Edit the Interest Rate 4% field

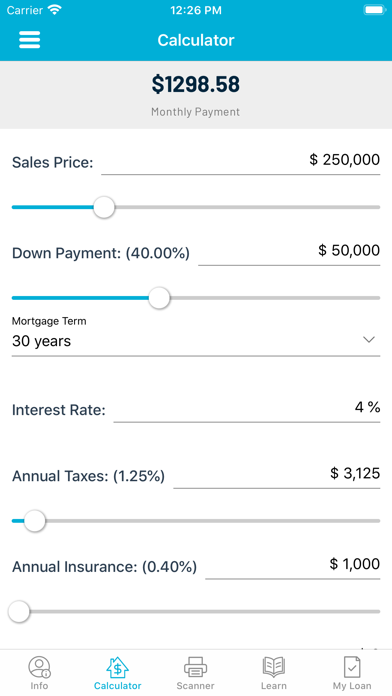coord(247,408)
